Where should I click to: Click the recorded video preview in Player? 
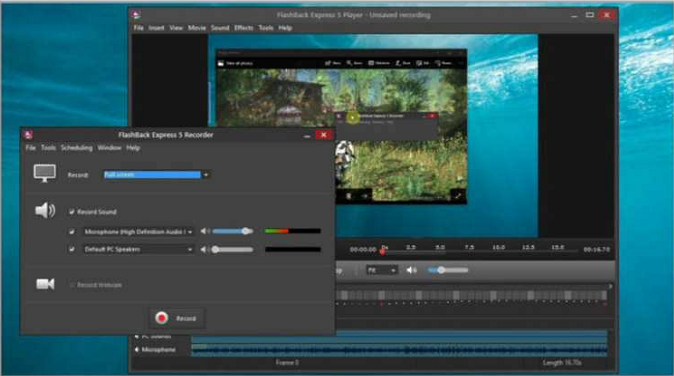pyautogui.click(x=373, y=136)
